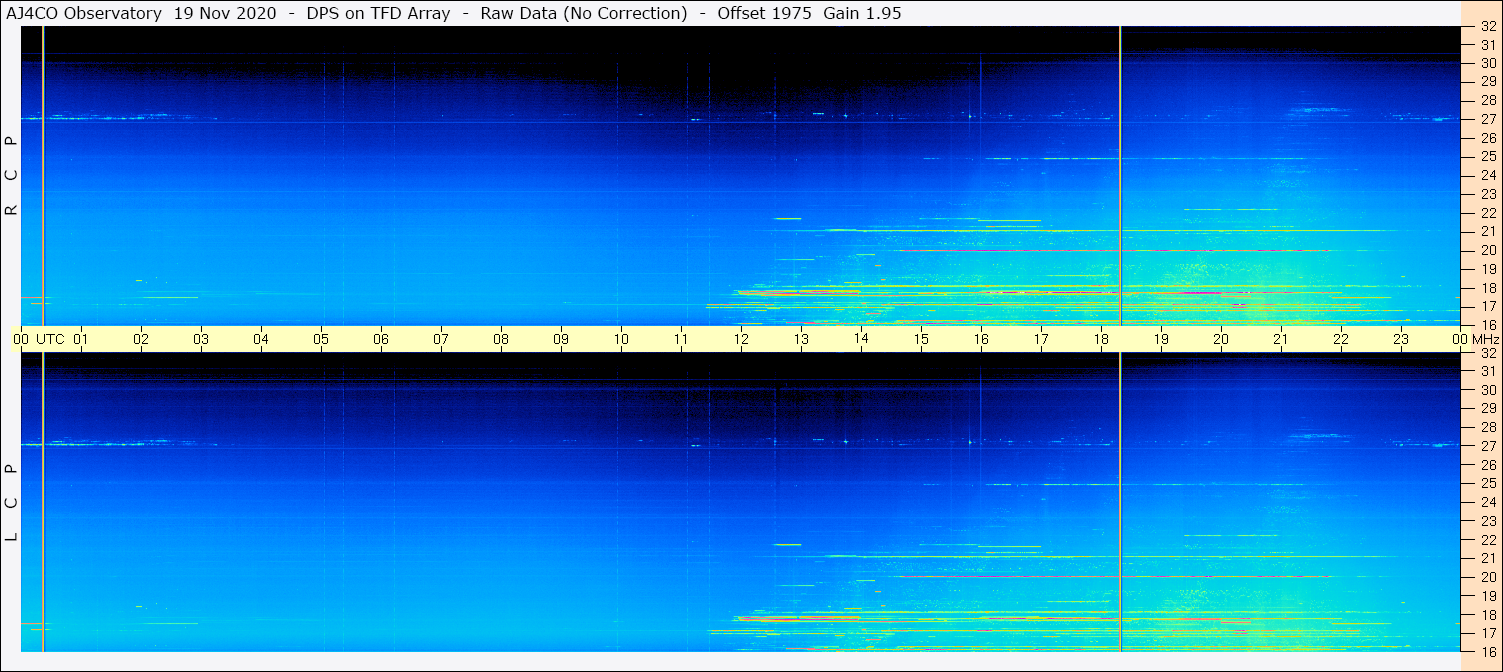The height and width of the screenshot is (672, 1503).
Task: Click the 23 UTC time axis label
Action: pyautogui.click(x=1401, y=339)
